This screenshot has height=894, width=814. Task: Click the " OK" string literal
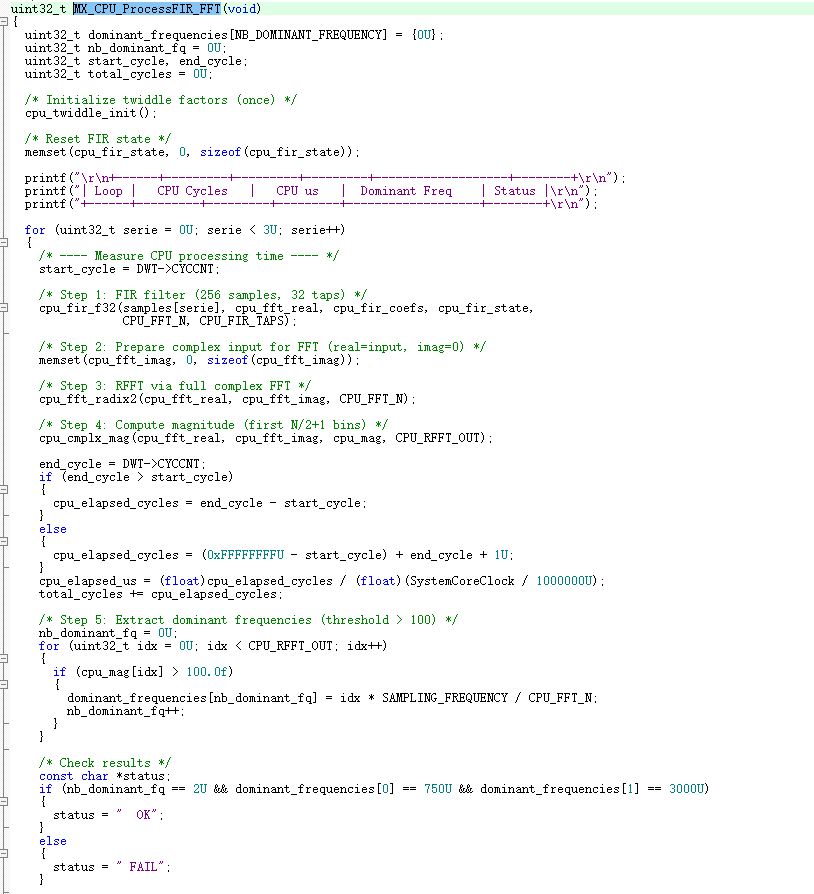[137, 815]
